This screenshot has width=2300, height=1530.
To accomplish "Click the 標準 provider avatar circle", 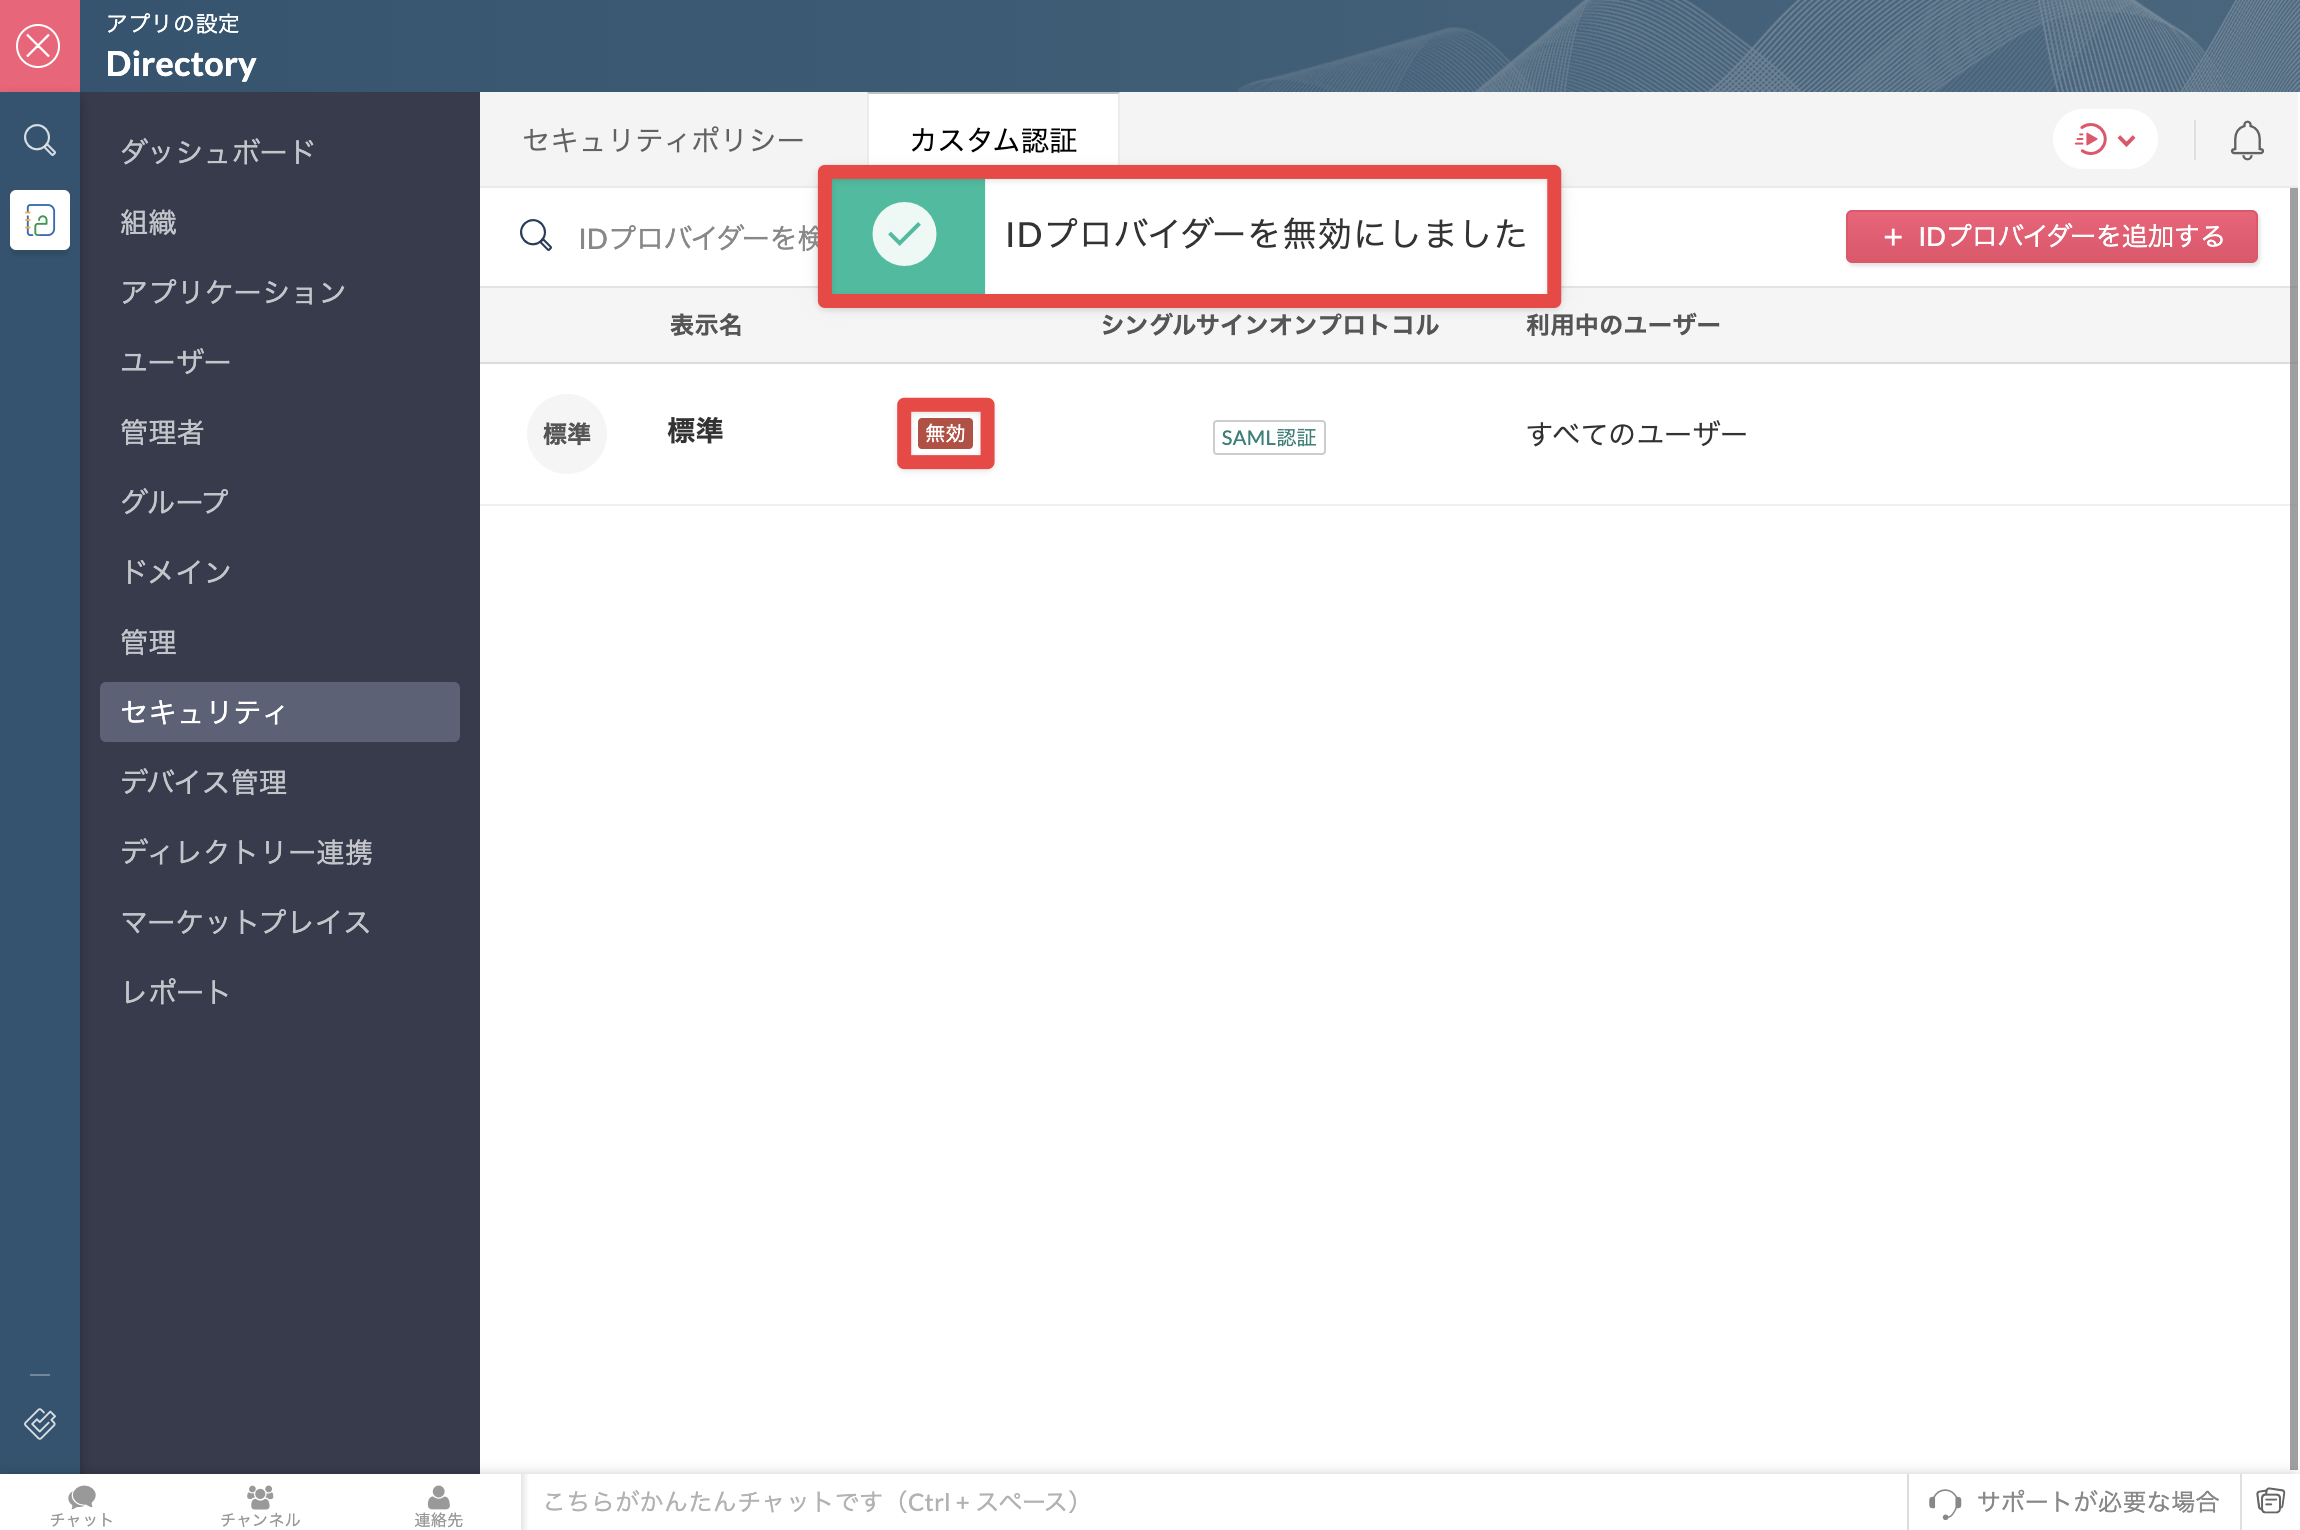I will pos(567,434).
